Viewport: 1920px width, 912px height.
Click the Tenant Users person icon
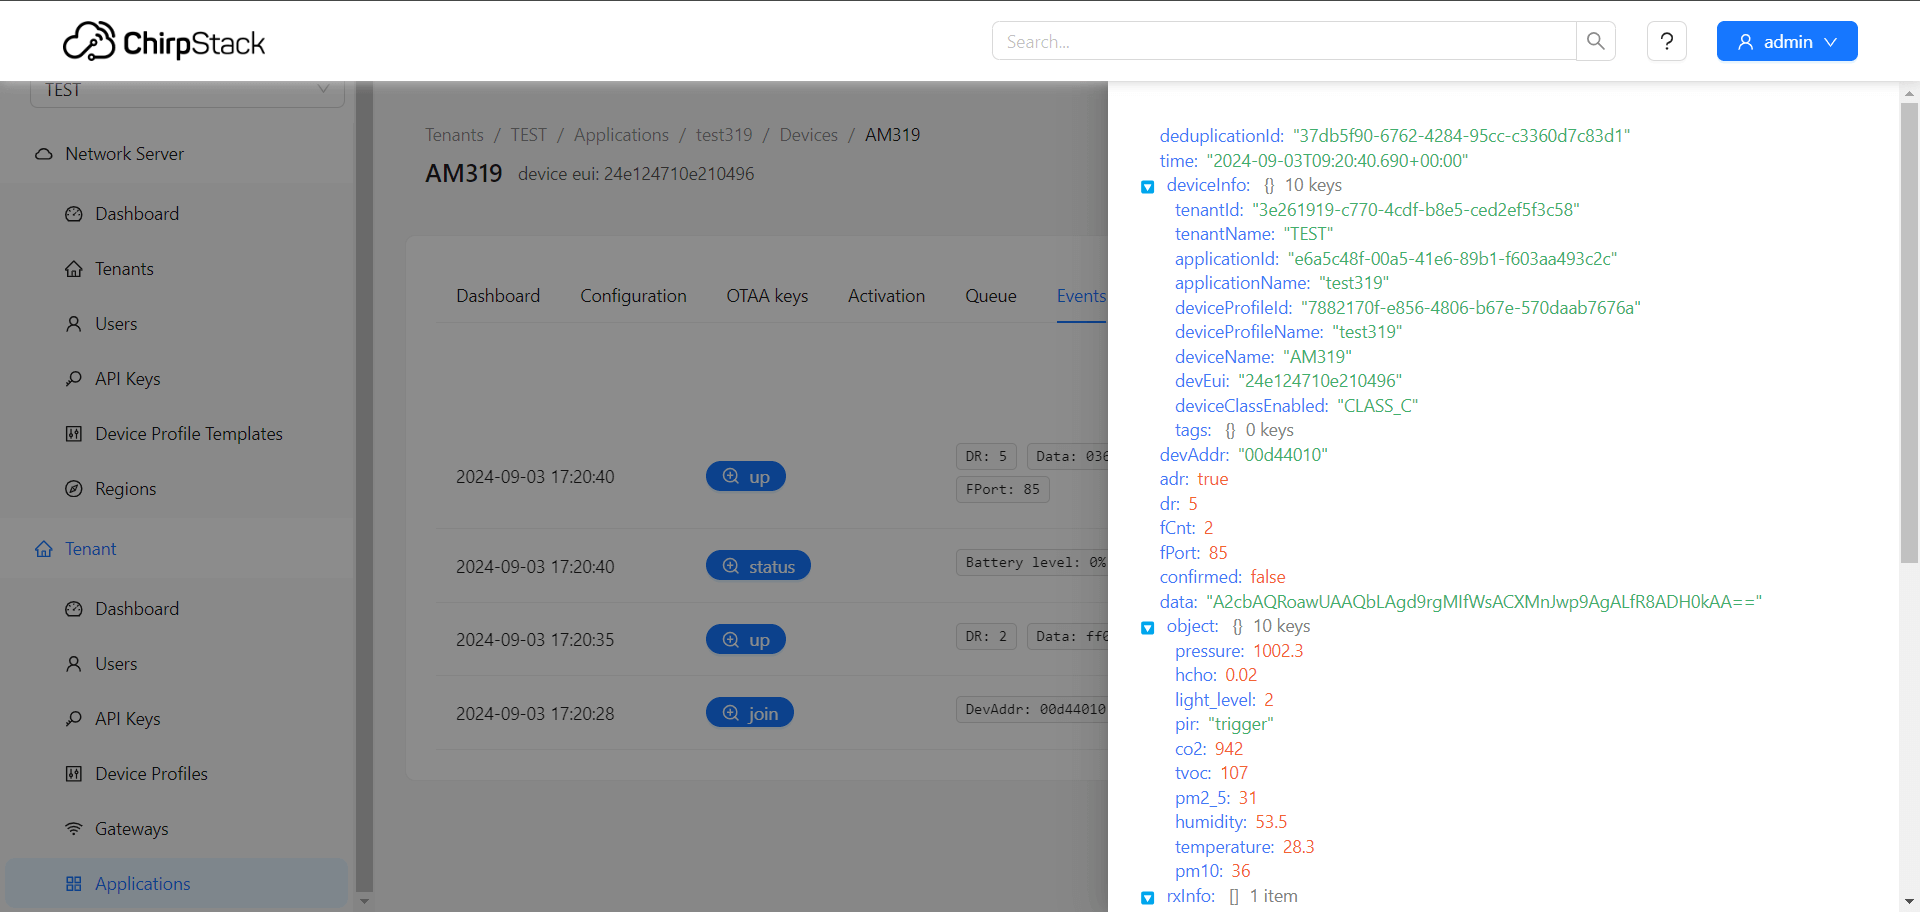74,664
